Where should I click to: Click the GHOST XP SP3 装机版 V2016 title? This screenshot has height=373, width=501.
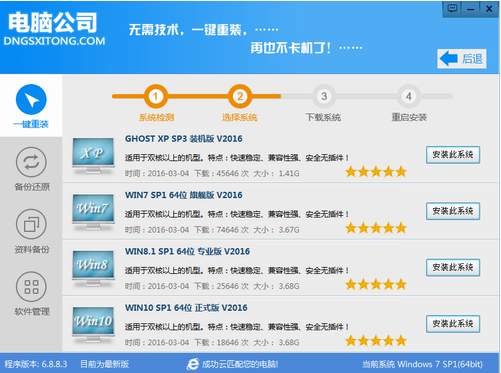click(x=184, y=139)
